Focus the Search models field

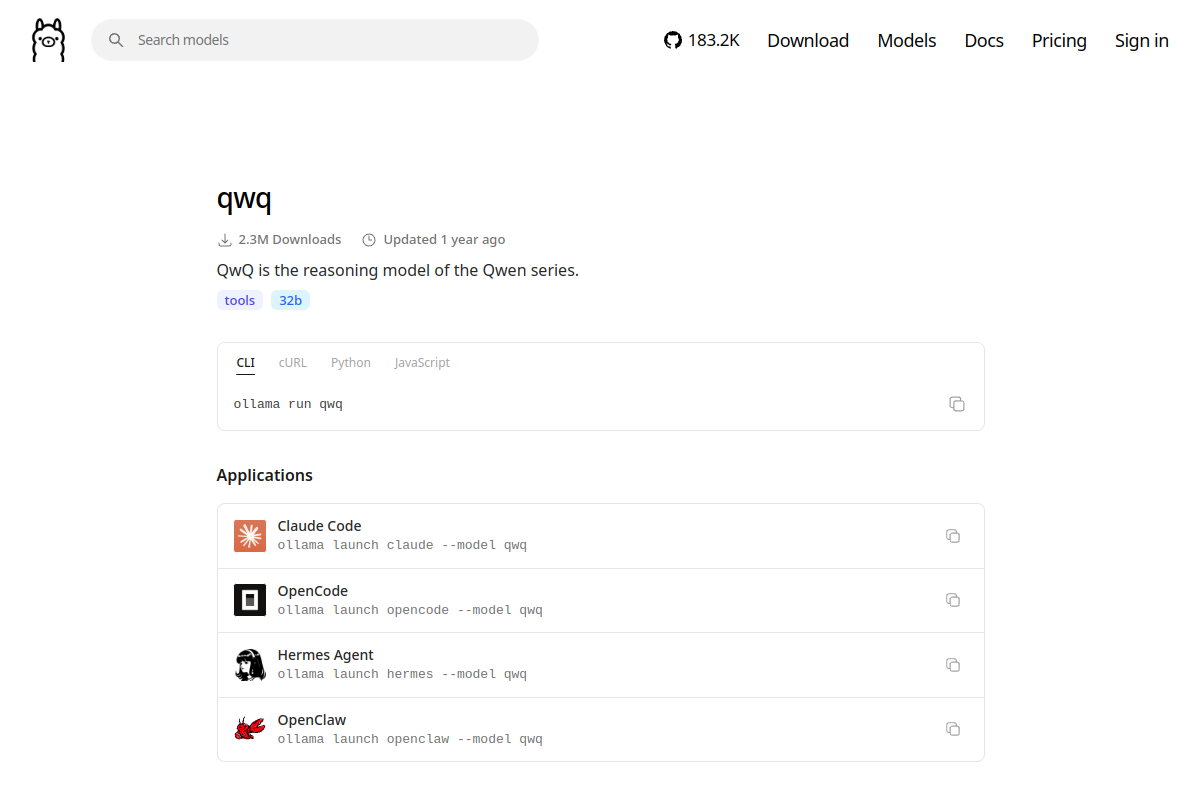click(315, 40)
